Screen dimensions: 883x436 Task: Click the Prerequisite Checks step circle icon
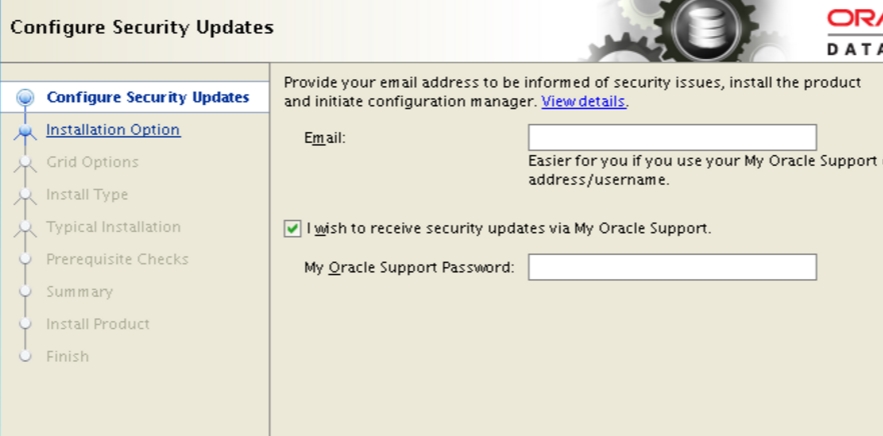coord(25,259)
